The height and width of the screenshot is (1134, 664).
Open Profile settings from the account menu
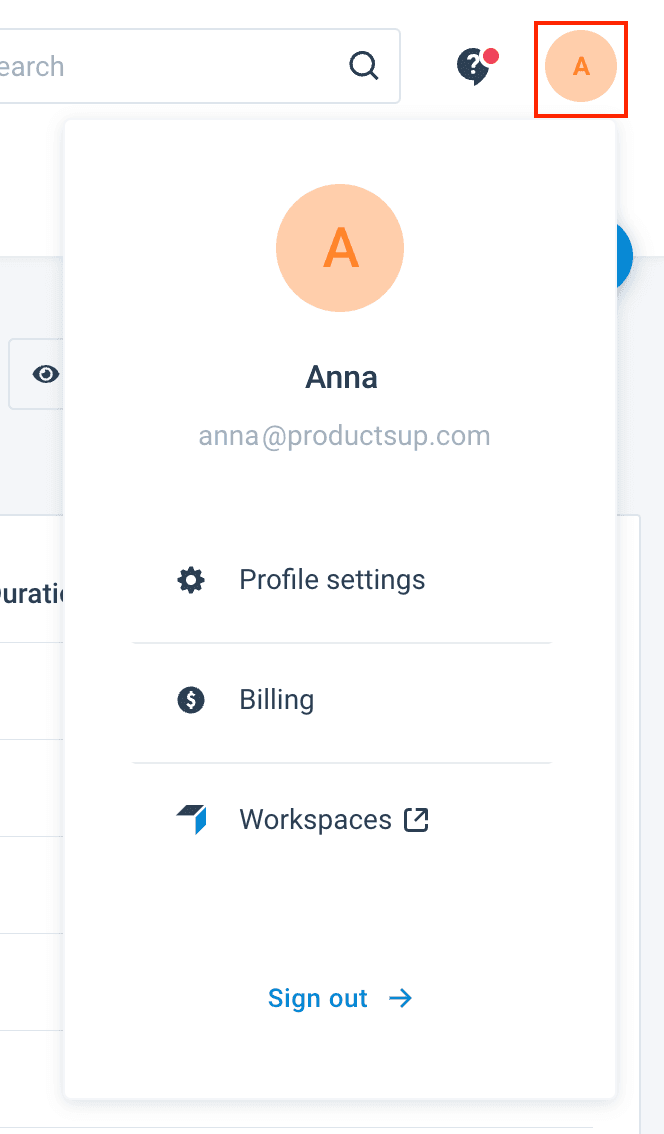(332, 580)
